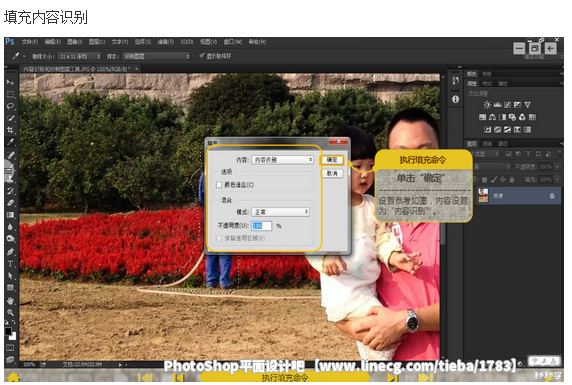Open the Info panel icon
Screen dimensions: 572x385
[456, 99]
